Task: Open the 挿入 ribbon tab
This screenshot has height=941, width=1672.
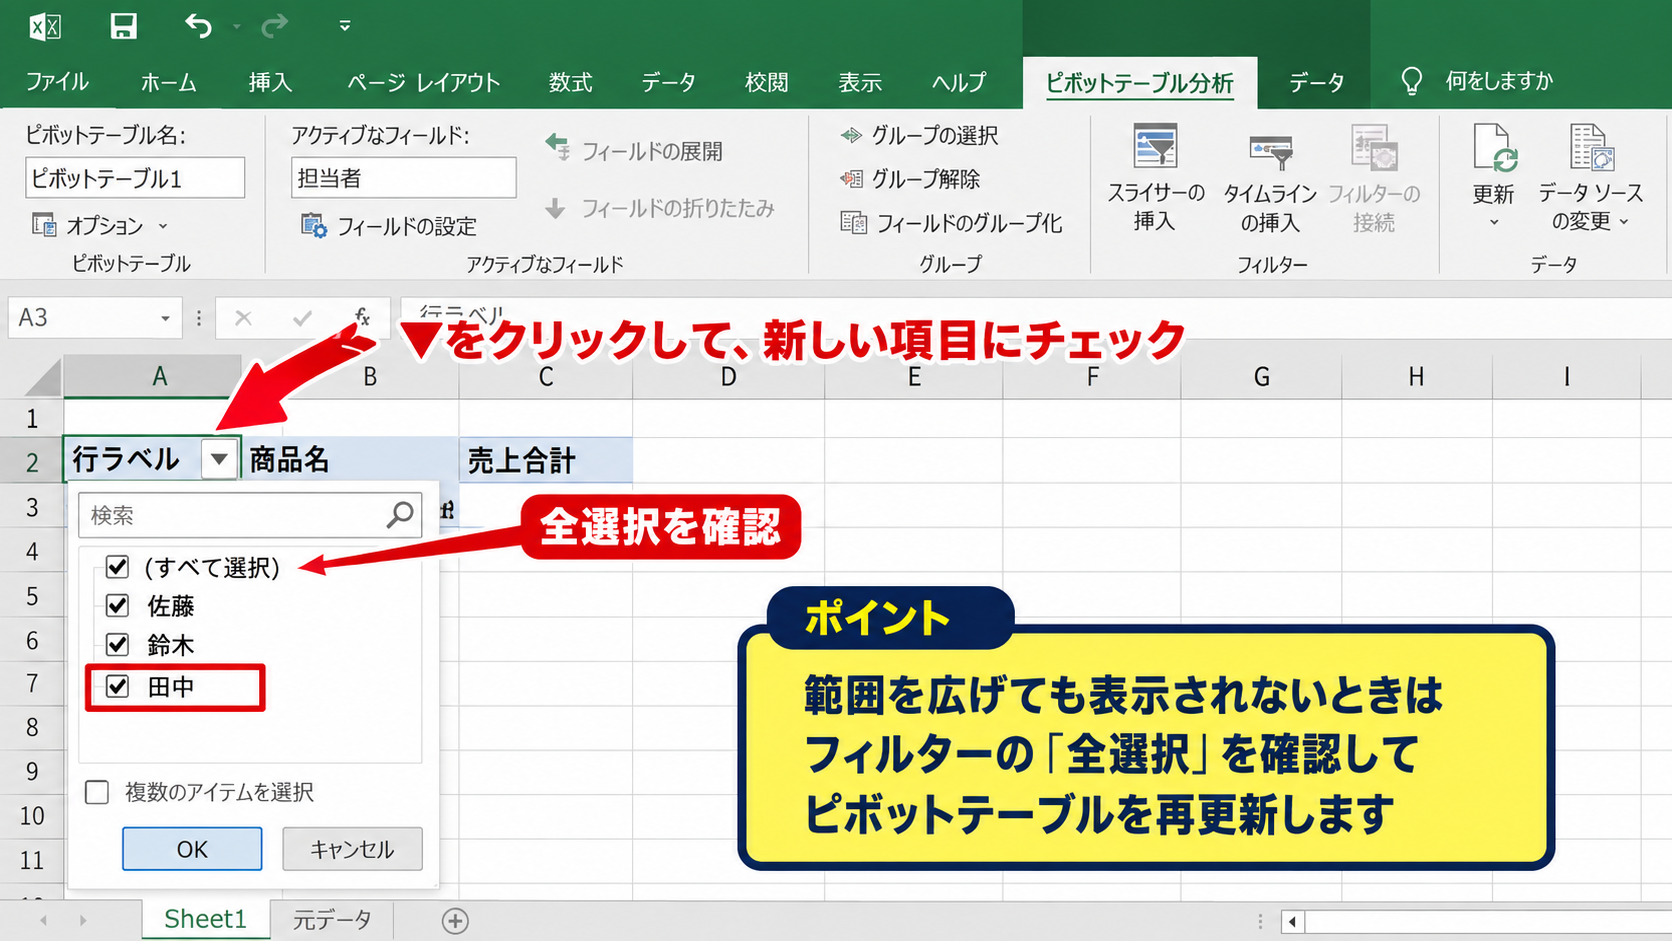Action: coord(270,82)
